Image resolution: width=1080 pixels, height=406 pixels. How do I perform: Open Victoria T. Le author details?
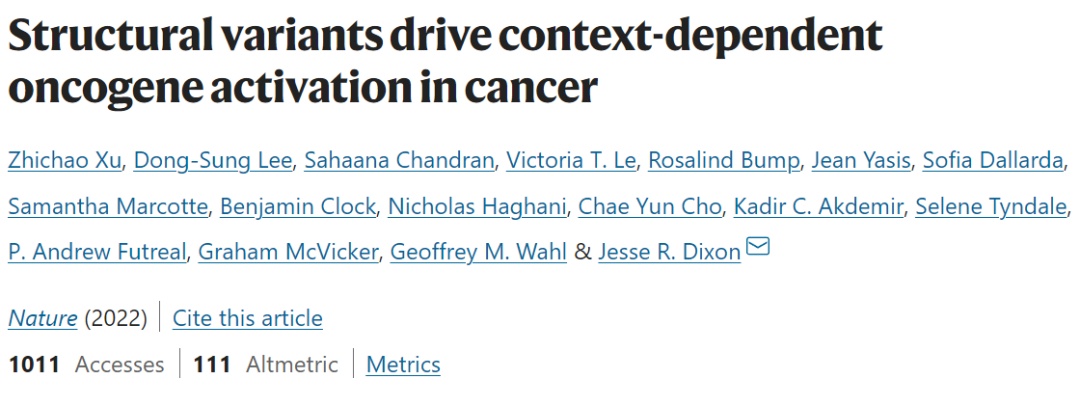tap(571, 161)
